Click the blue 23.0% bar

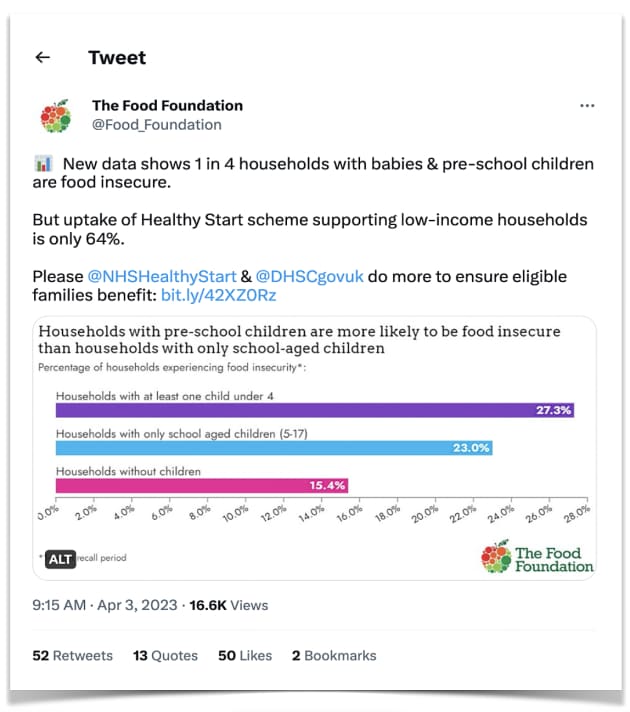point(273,448)
